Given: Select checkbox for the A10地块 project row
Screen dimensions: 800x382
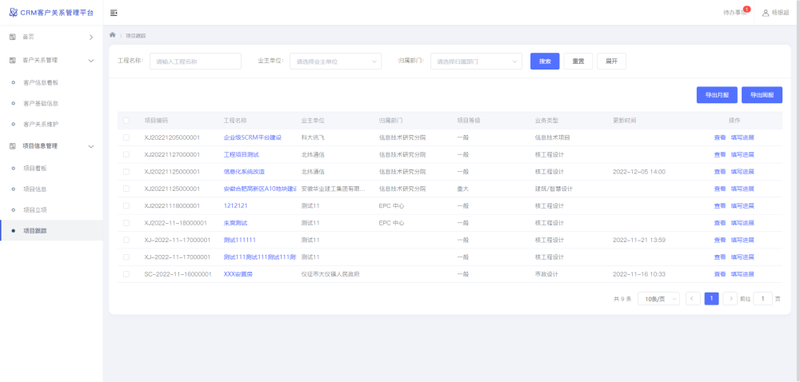Looking at the screenshot, I should click(126, 189).
